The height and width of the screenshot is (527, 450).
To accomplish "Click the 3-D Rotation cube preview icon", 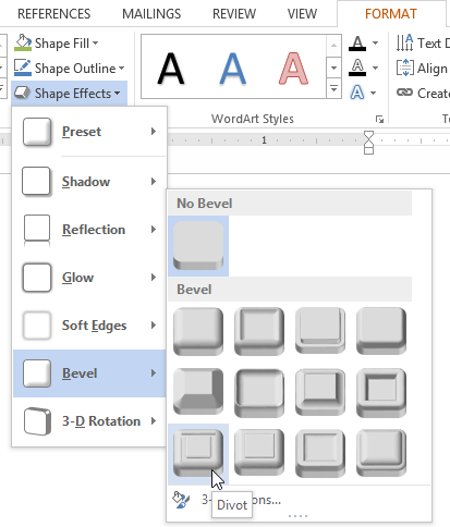I will click(x=37, y=421).
